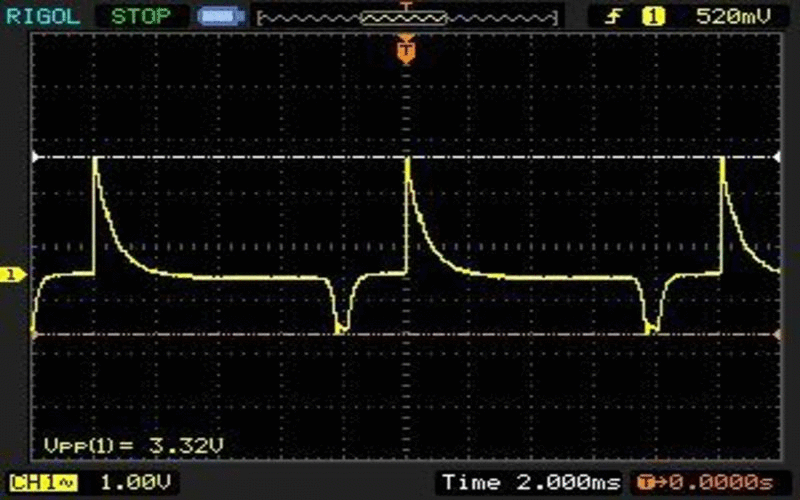Screen dimensions: 800x500
Task: Click the 520mV trigger level value
Action: [x=733, y=17]
